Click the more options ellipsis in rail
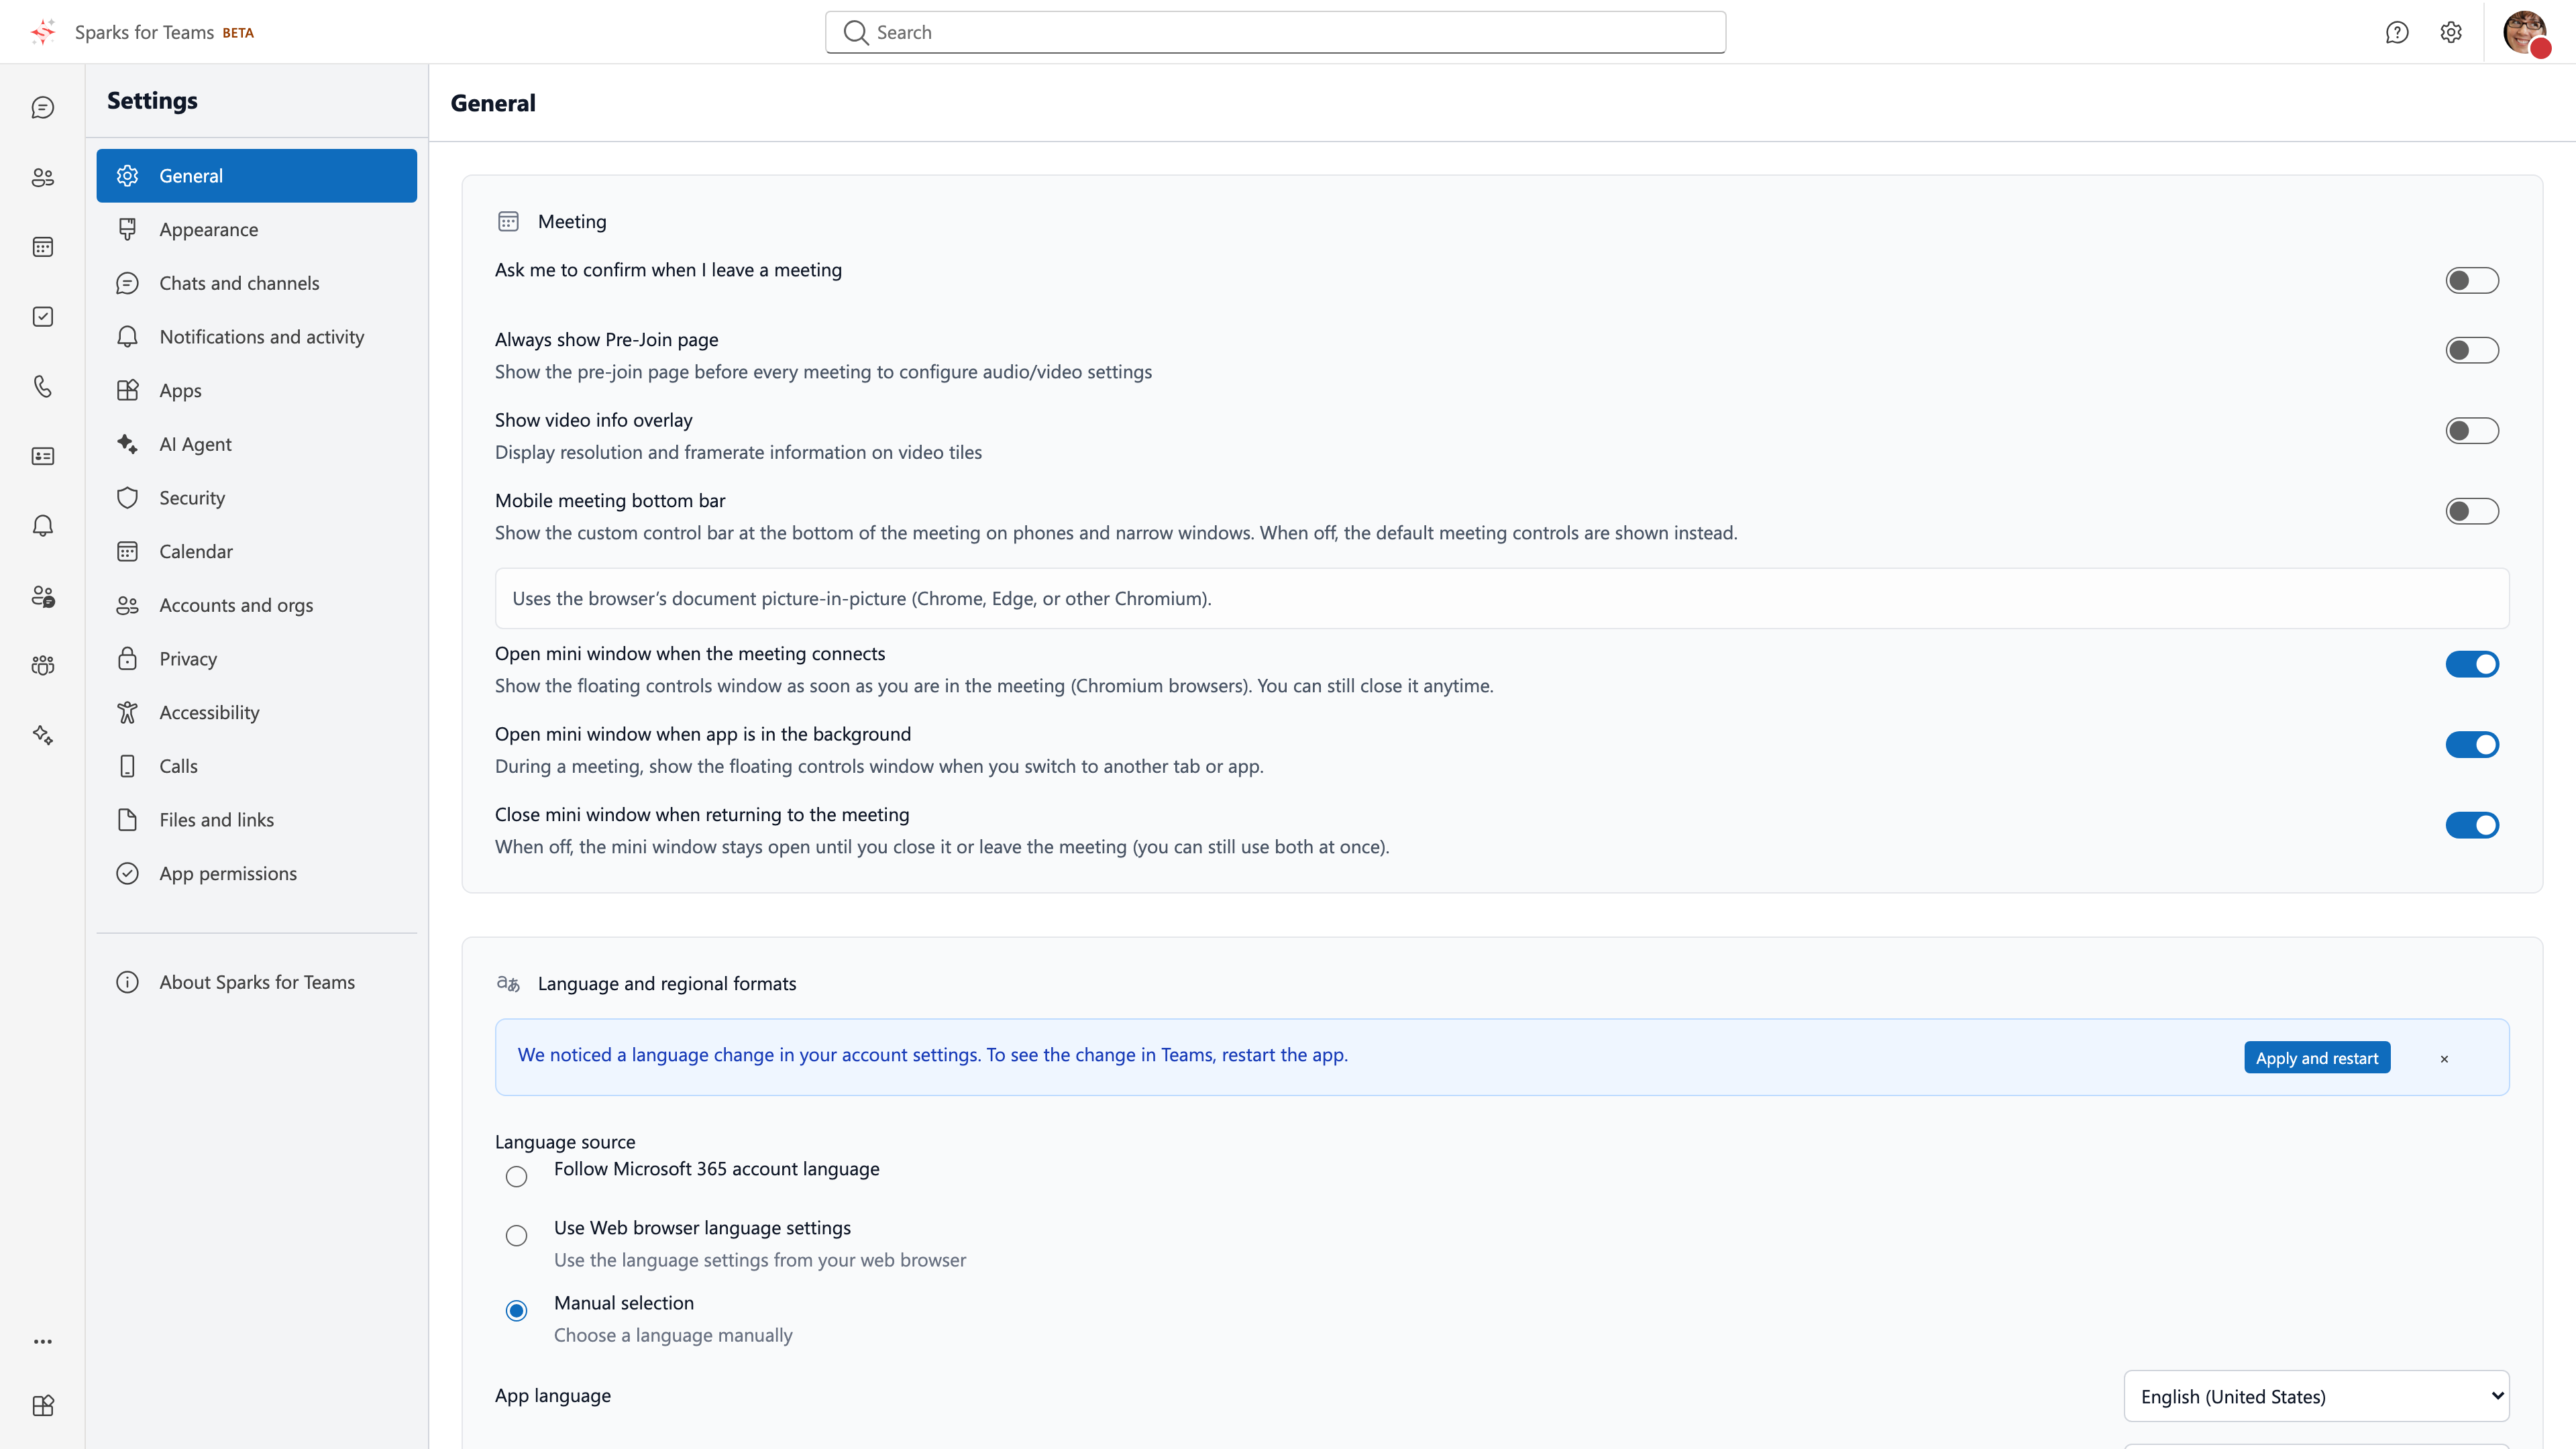Viewport: 2576px width, 1449px height. 42,1342
